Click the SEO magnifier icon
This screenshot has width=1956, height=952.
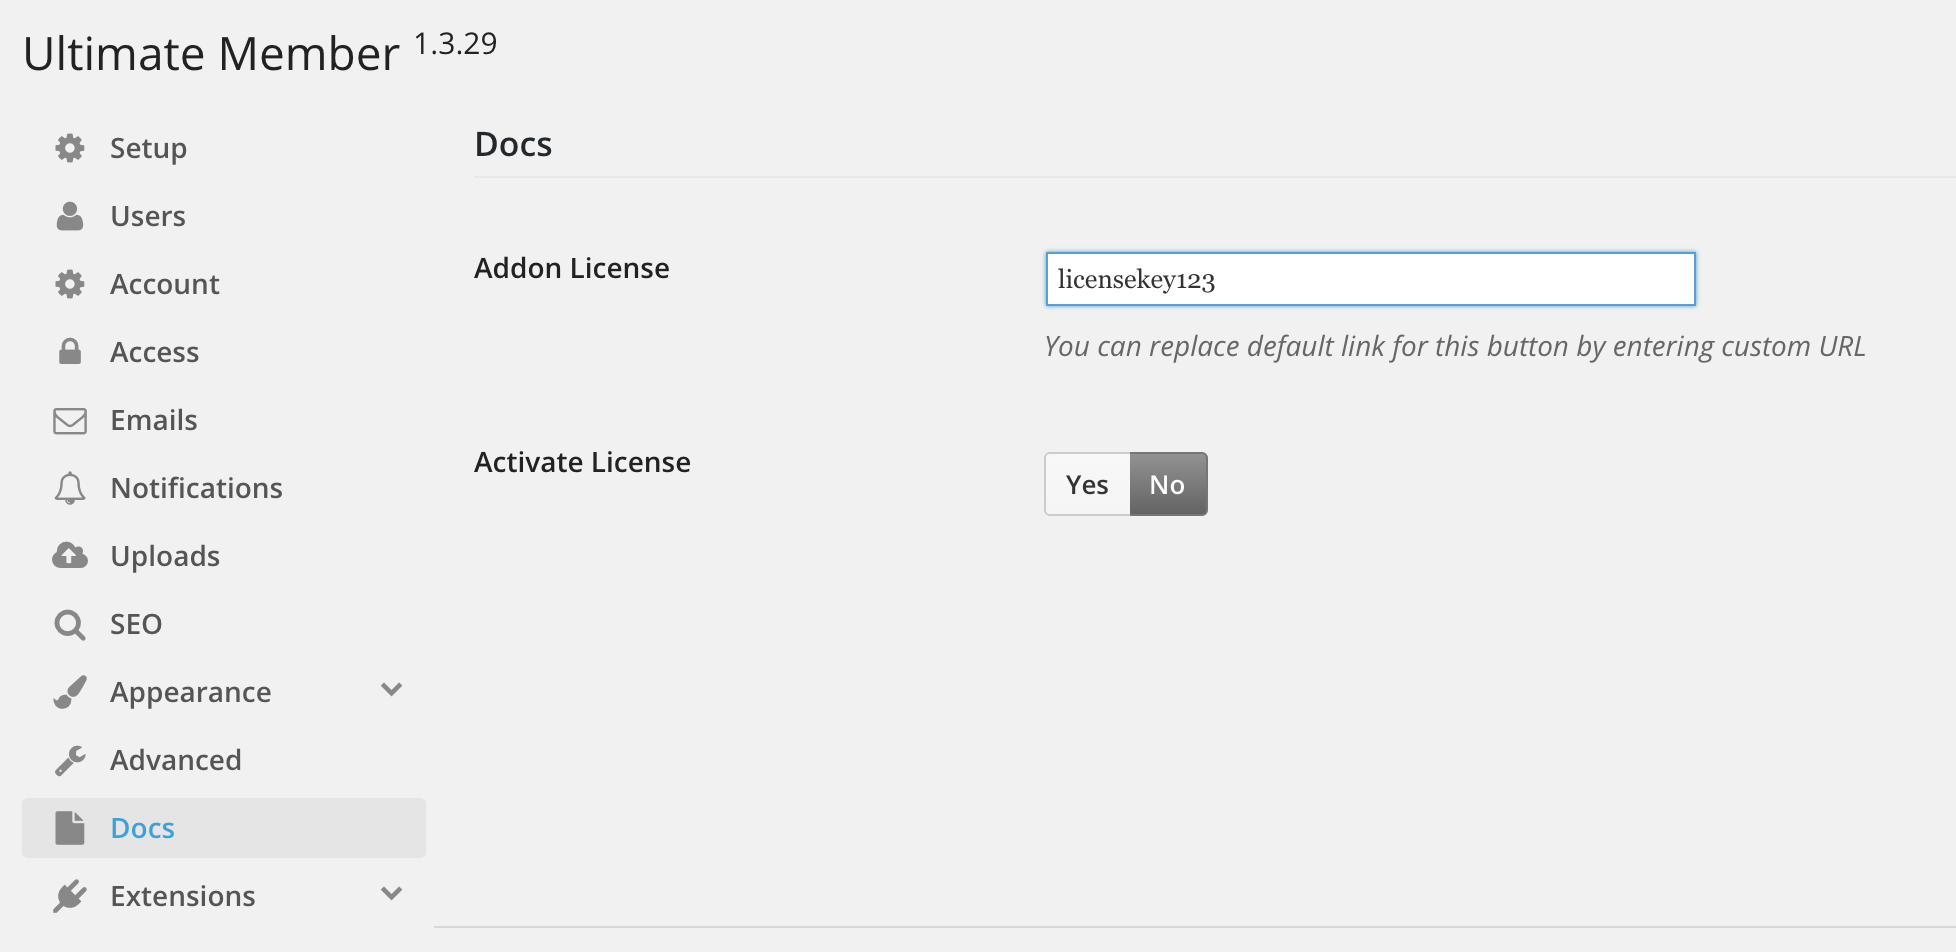(x=70, y=624)
